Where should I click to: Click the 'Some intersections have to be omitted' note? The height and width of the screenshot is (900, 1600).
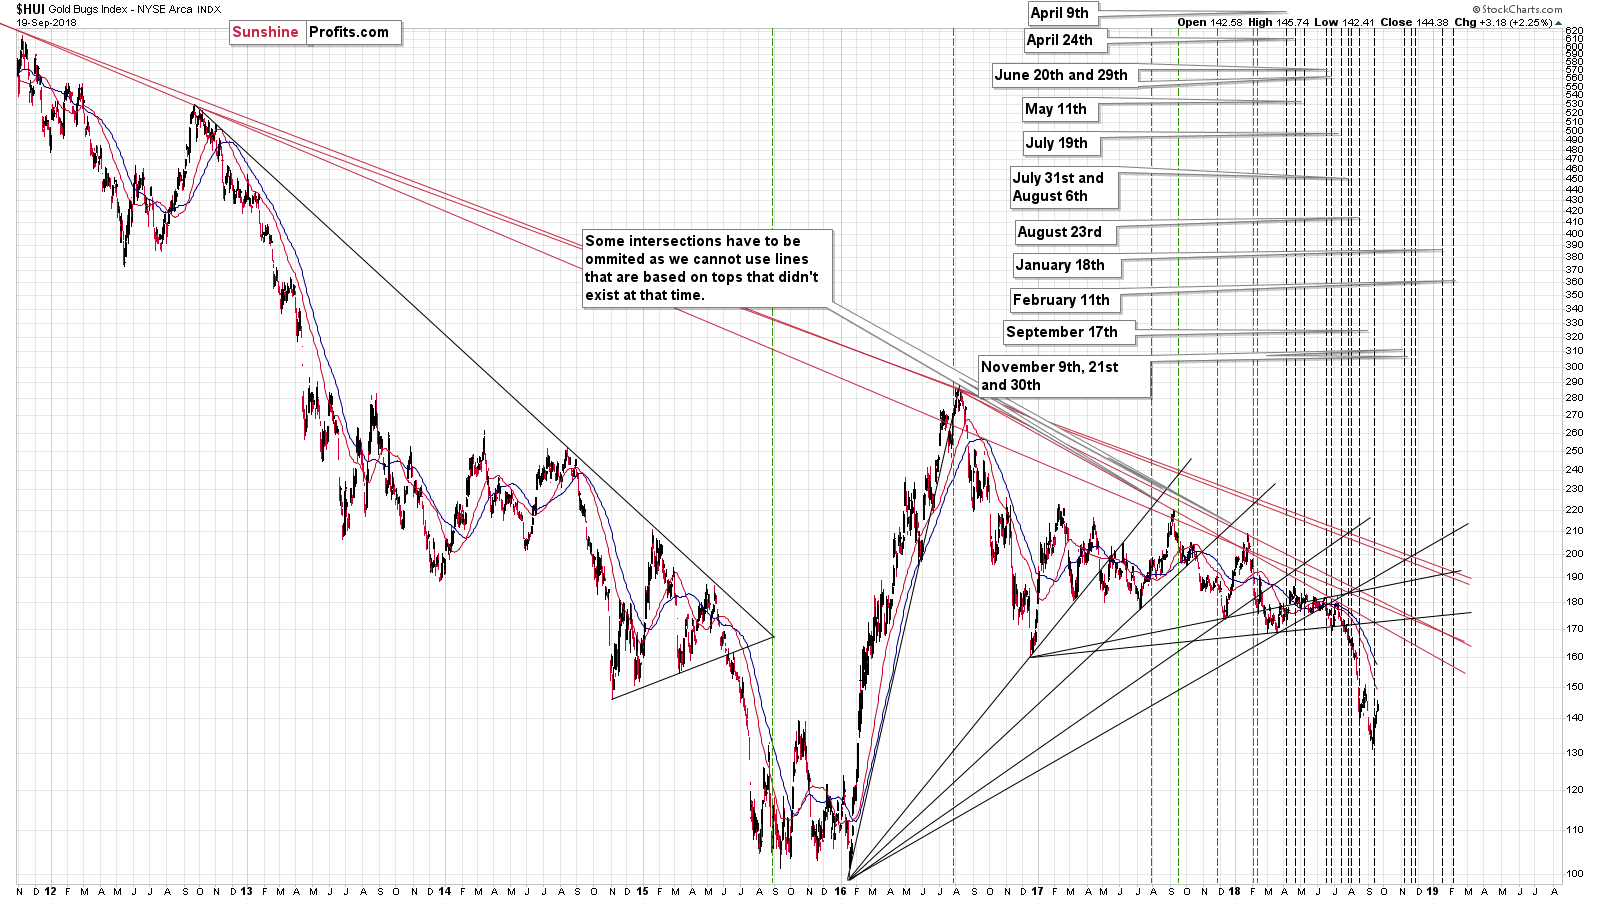(707, 268)
